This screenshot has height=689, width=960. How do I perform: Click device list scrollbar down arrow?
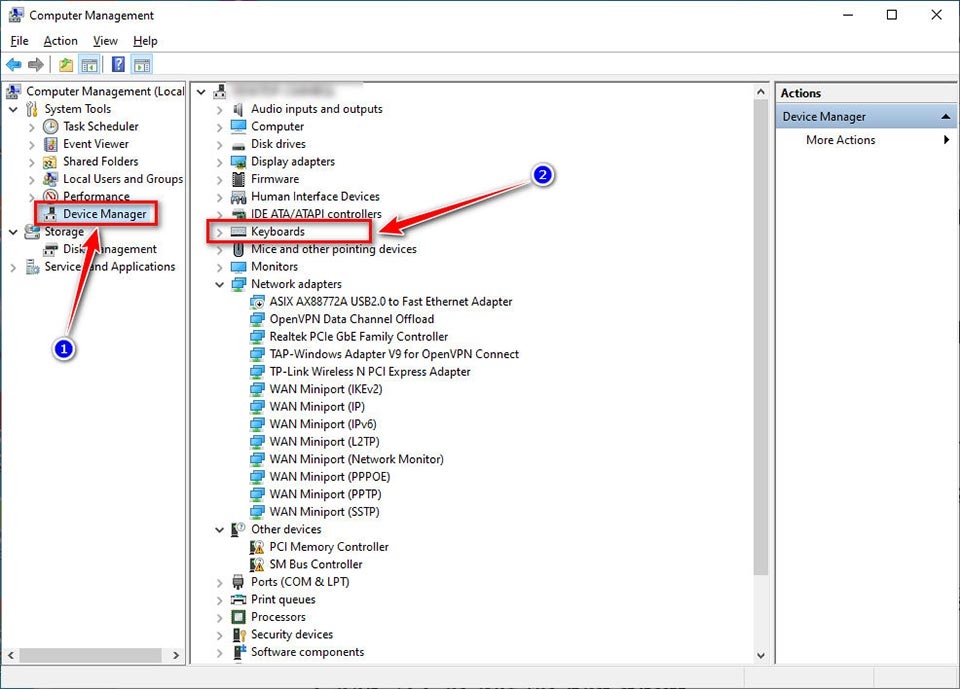click(x=761, y=655)
